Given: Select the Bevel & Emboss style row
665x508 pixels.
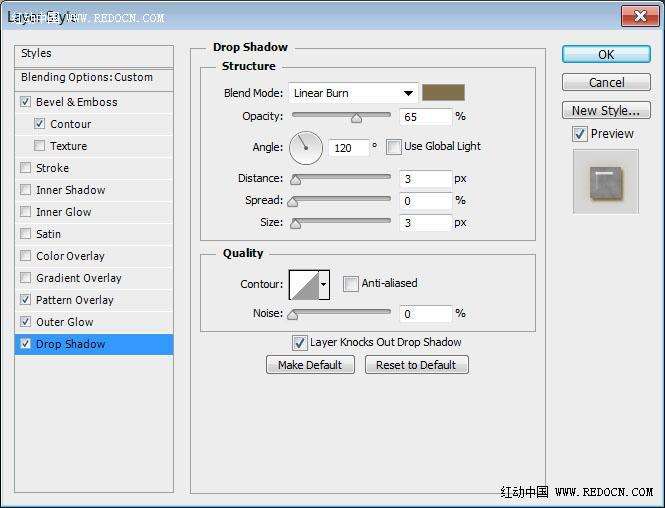Looking at the screenshot, I should (x=94, y=102).
